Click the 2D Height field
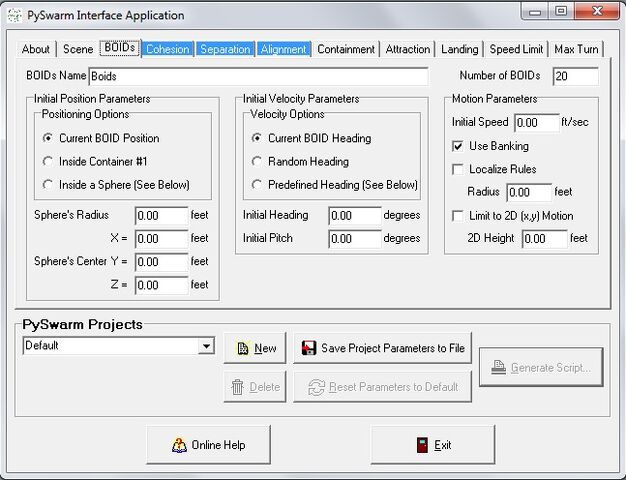 pyautogui.click(x=545, y=239)
